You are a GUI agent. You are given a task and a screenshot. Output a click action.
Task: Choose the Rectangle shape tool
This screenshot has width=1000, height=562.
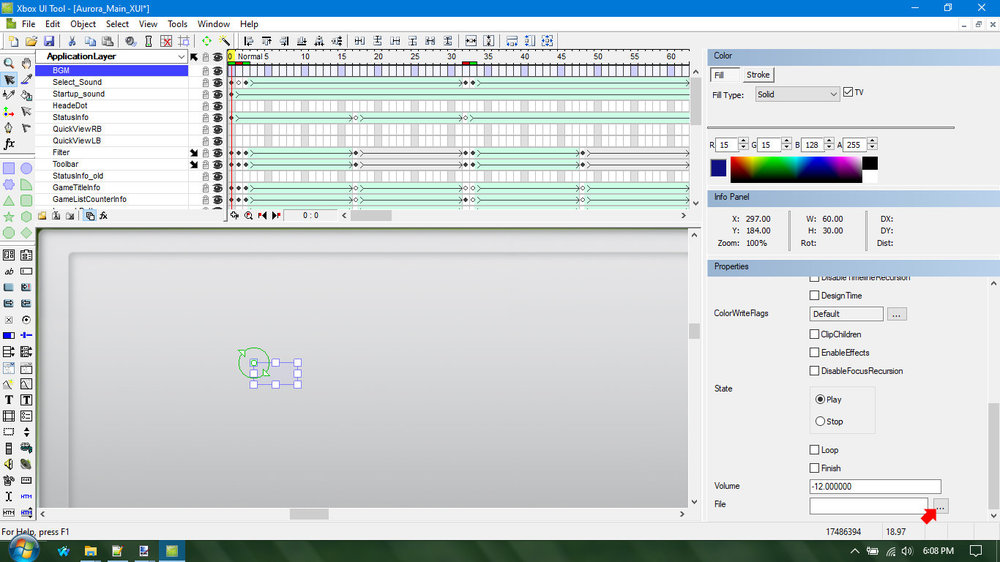tap(9, 168)
